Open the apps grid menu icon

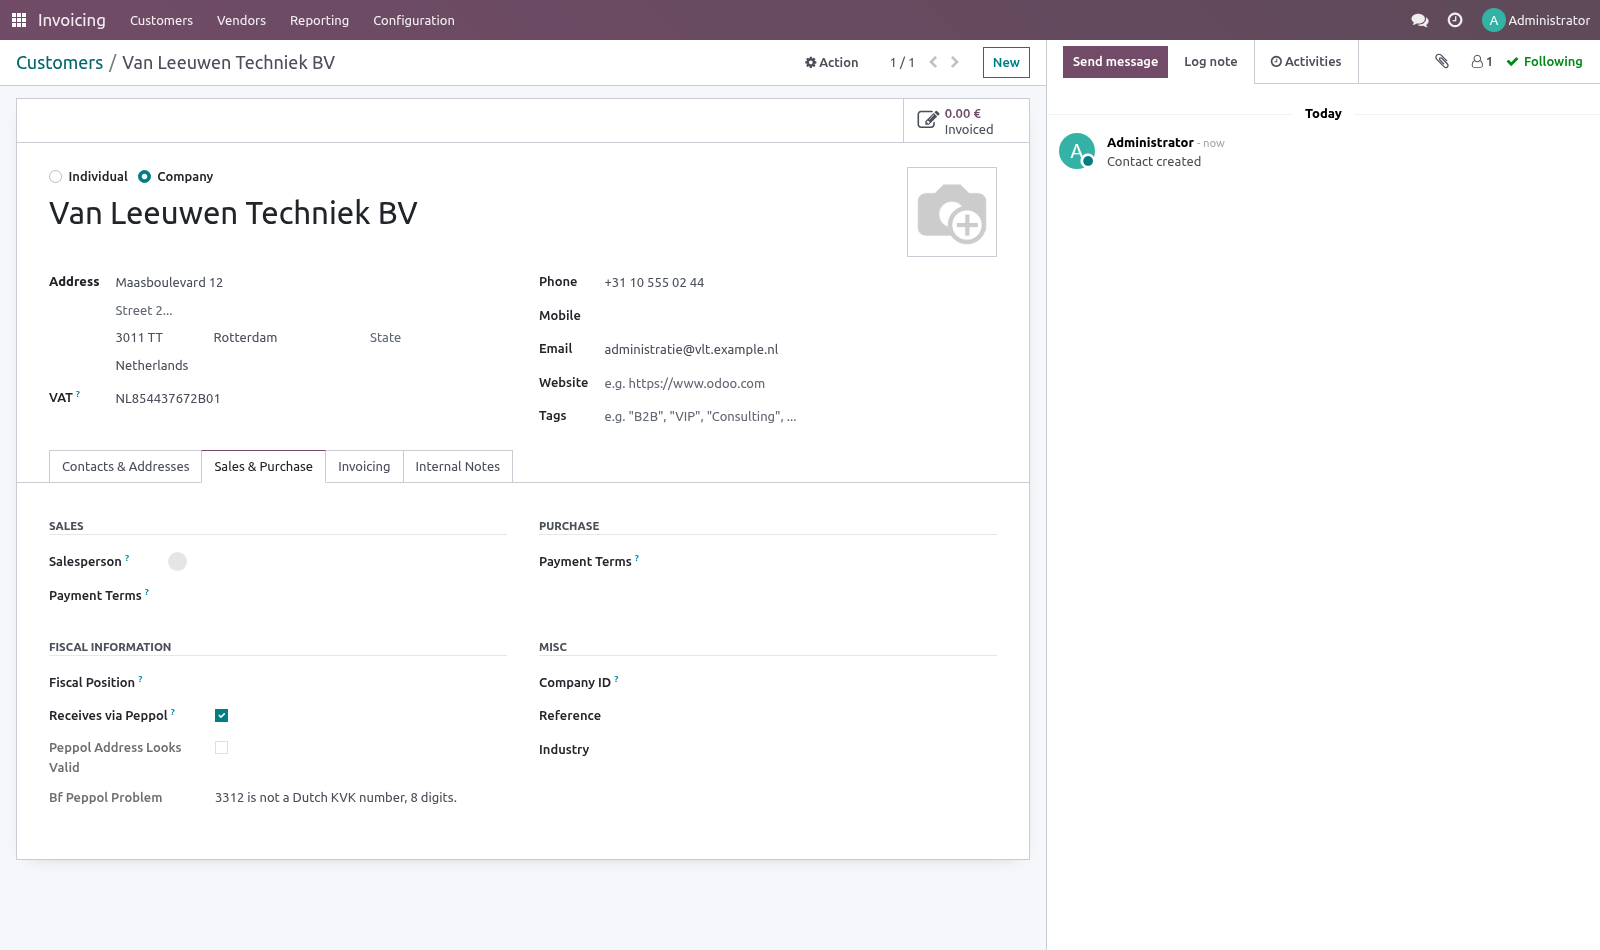[x=19, y=20]
